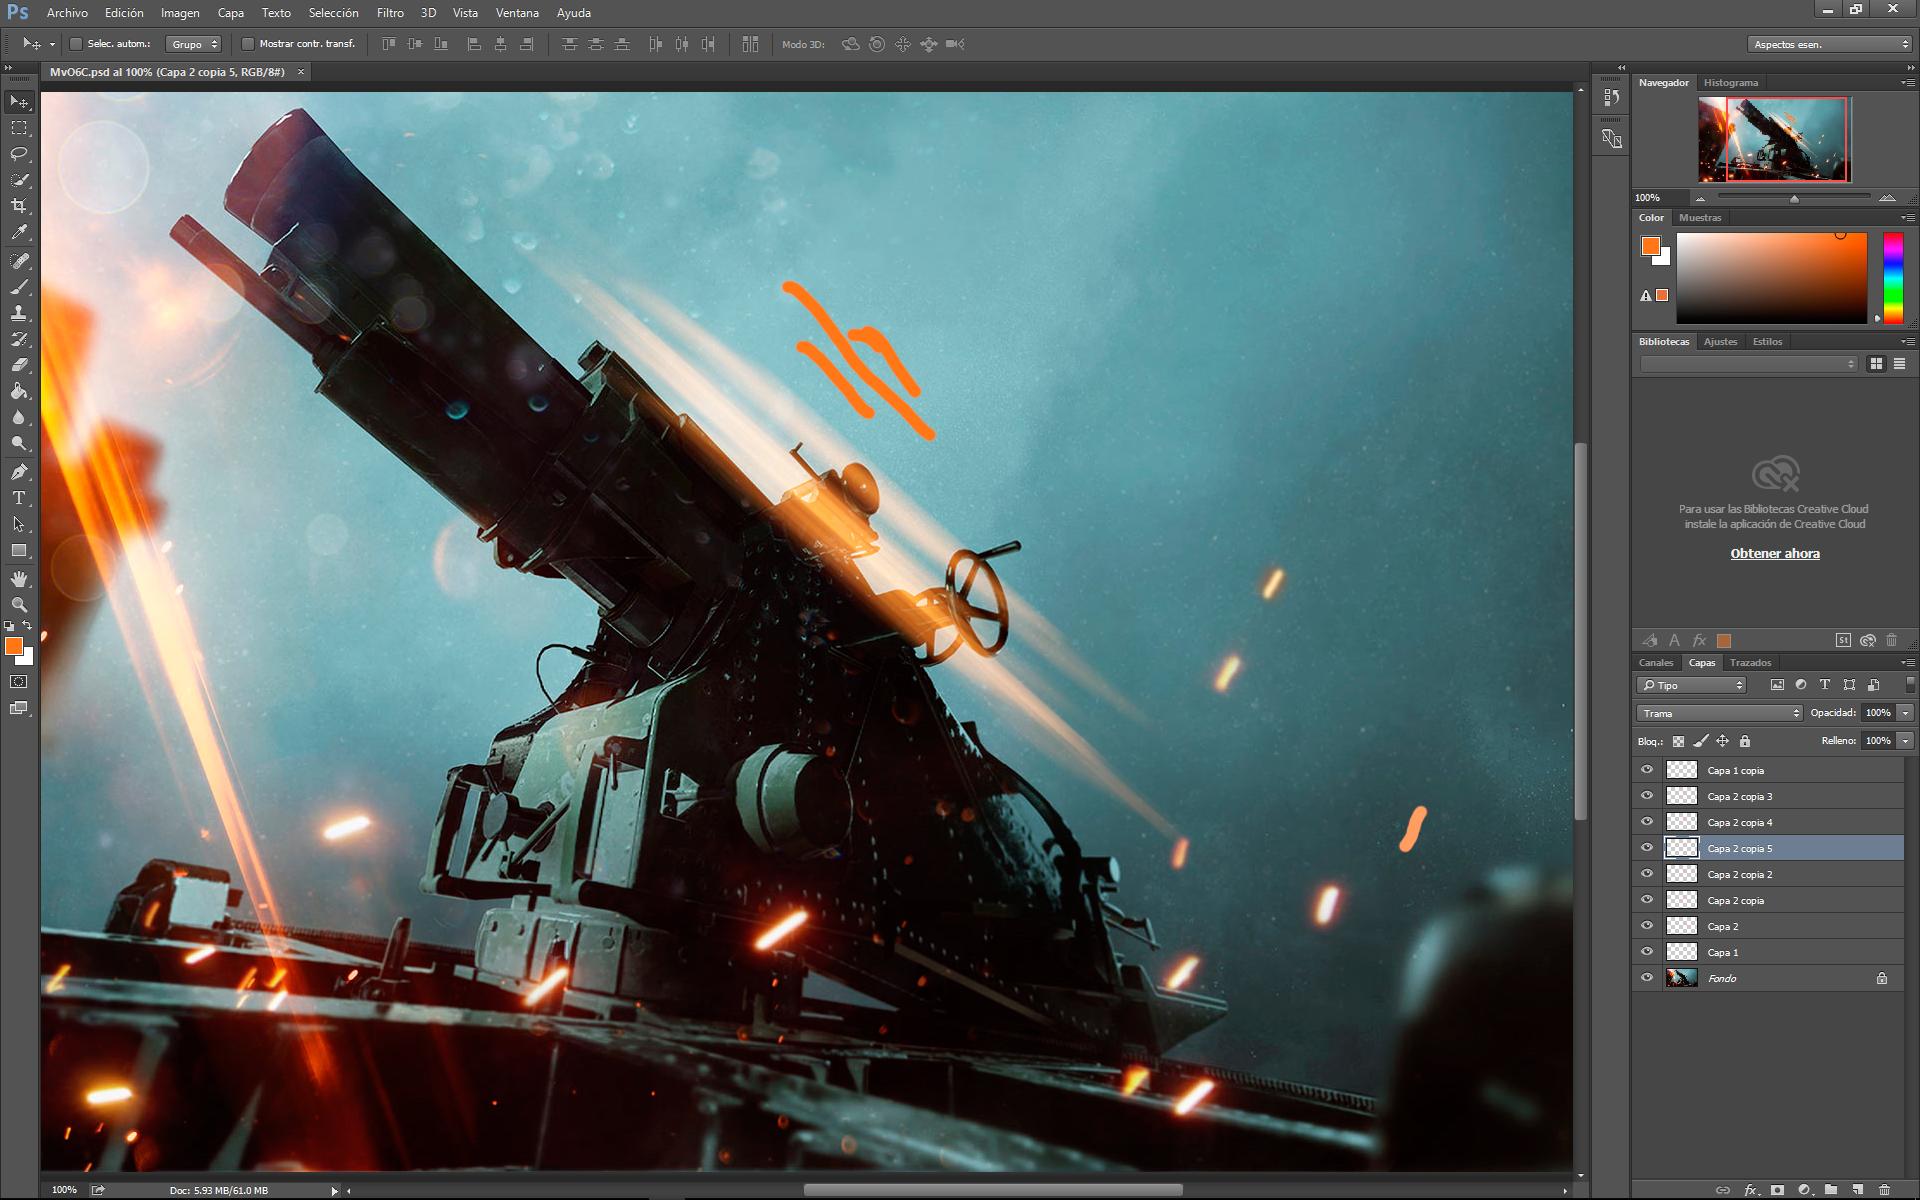Hide the Capa 1 layer
1920x1200 pixels.
click(1647, 952)
